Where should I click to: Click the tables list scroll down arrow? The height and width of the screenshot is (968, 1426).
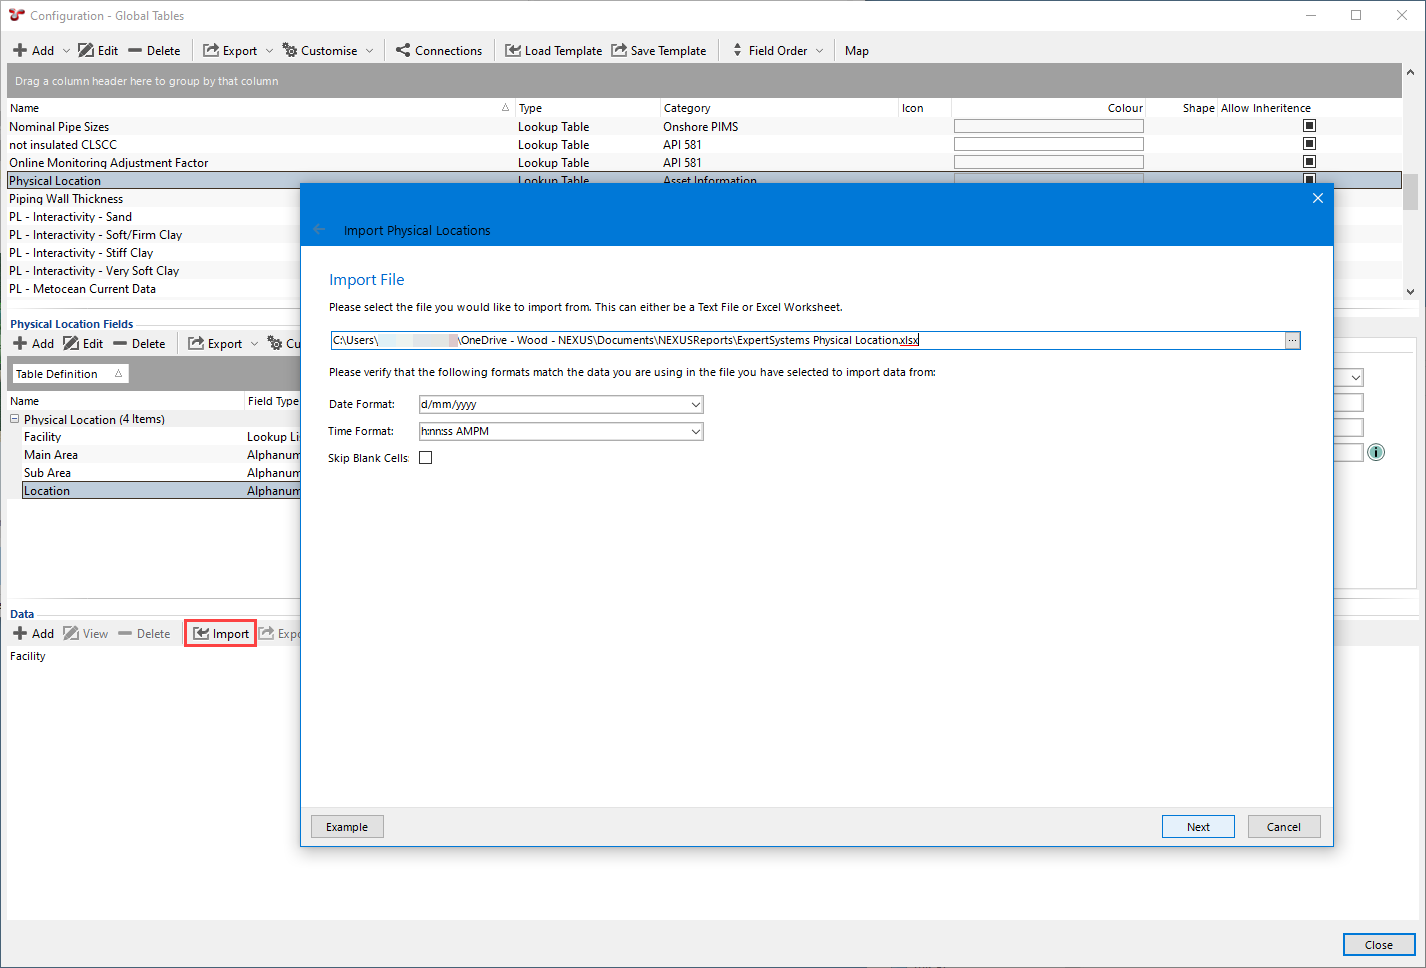(x=1410, y=292)
